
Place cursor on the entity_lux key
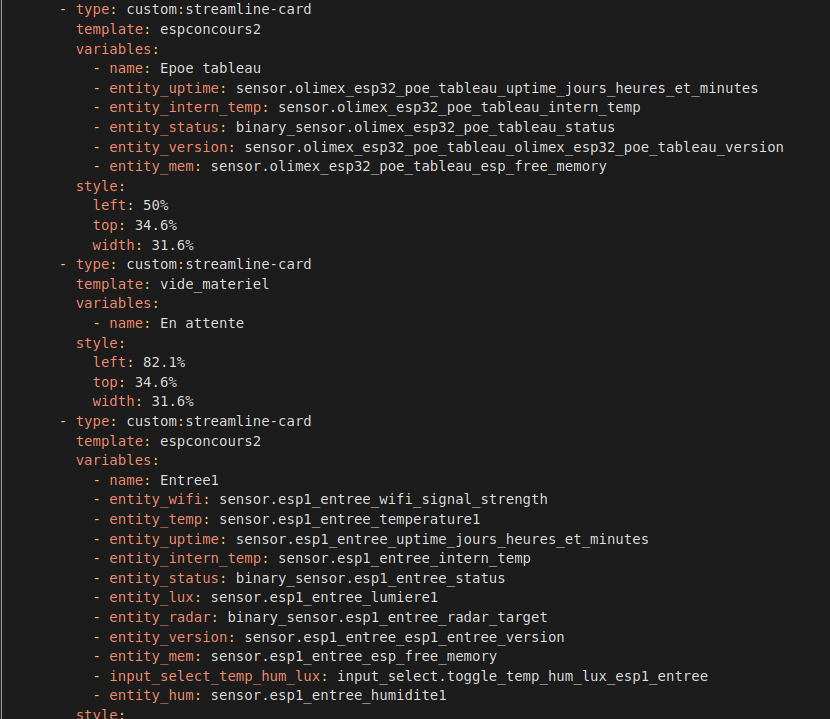(155, 597)
